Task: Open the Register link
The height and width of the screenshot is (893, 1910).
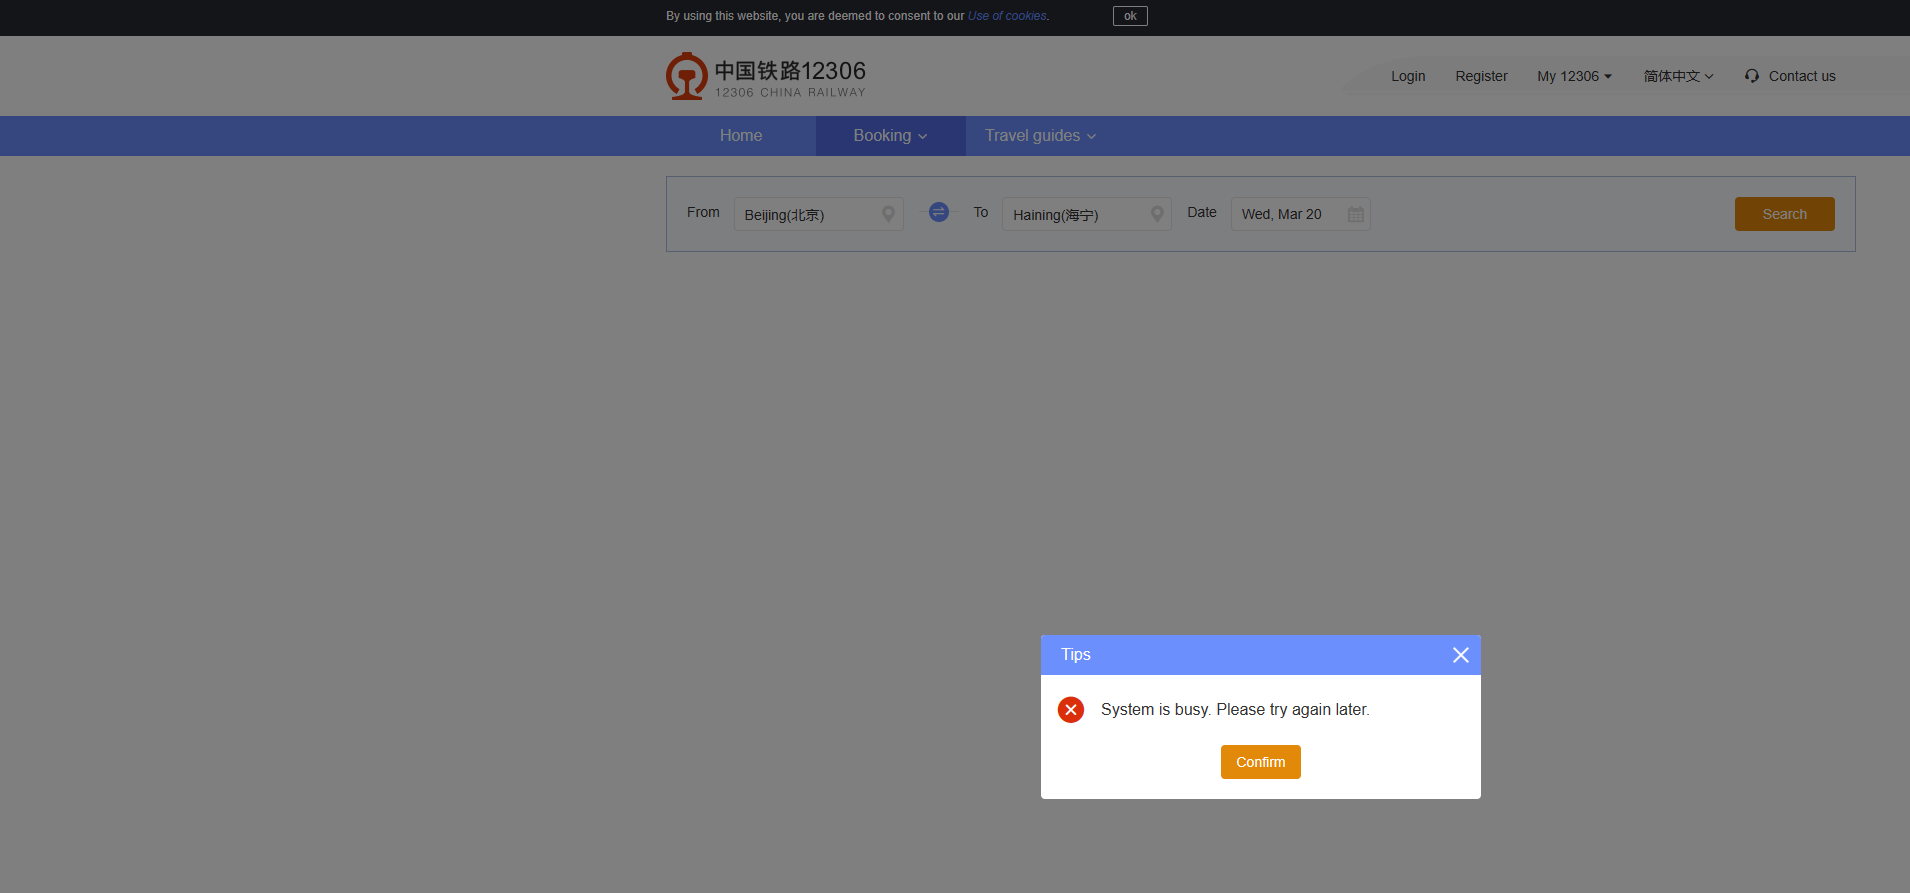Action: tap(1481, 76)
